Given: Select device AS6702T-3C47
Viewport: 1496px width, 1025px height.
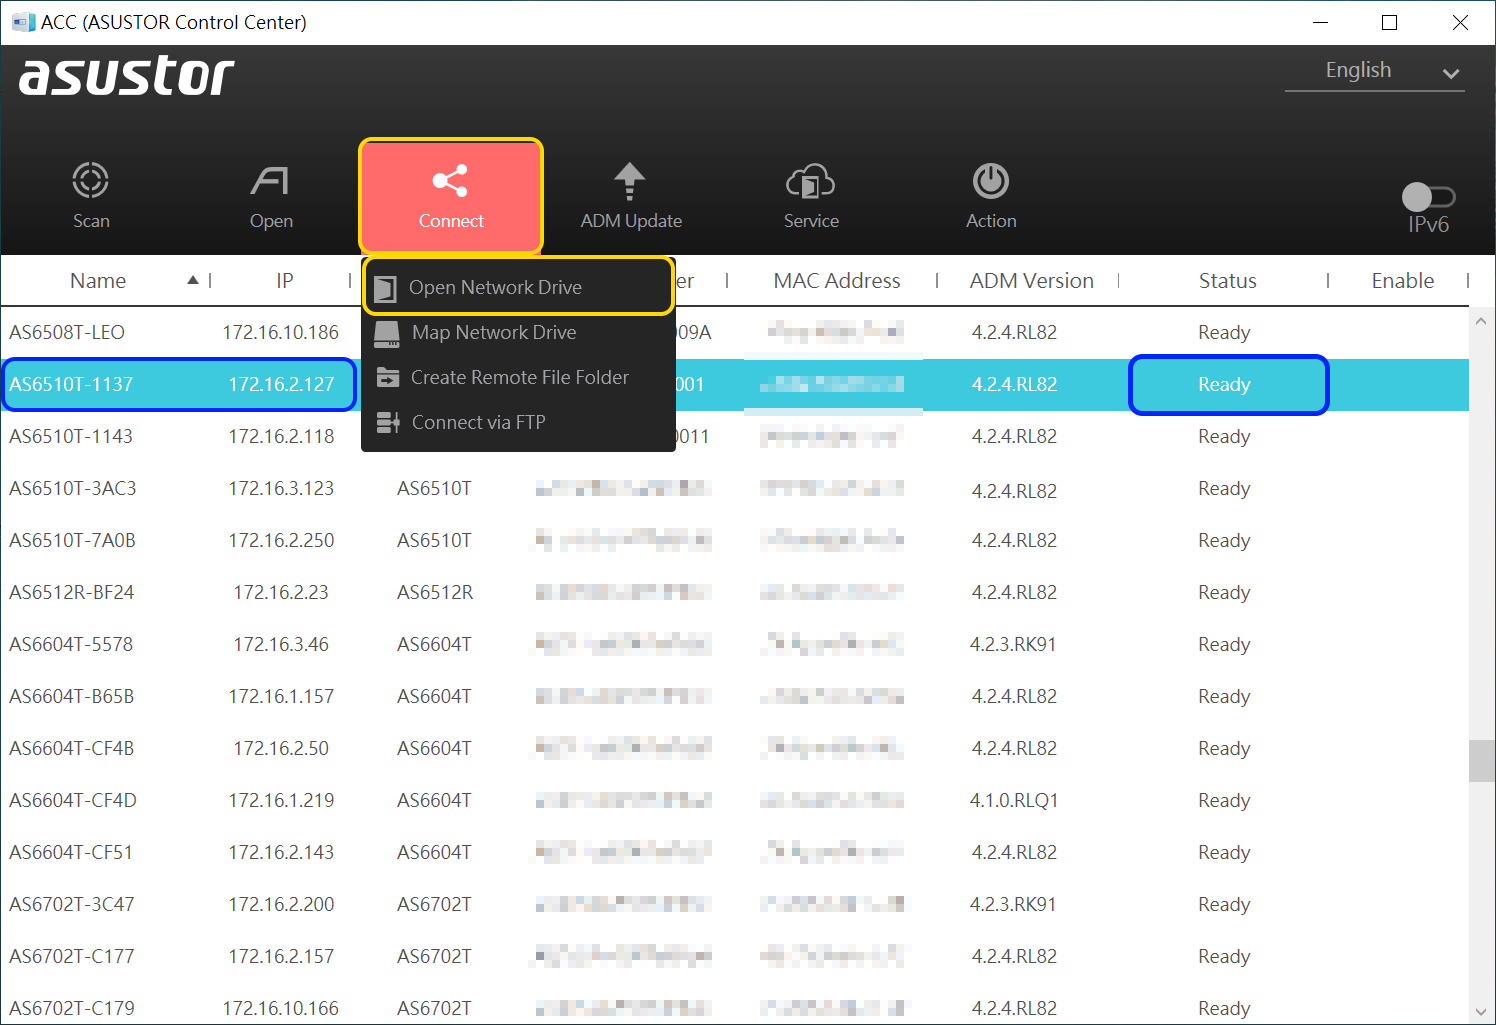Looking at the screenshot, I should click(x=71, y=904).
